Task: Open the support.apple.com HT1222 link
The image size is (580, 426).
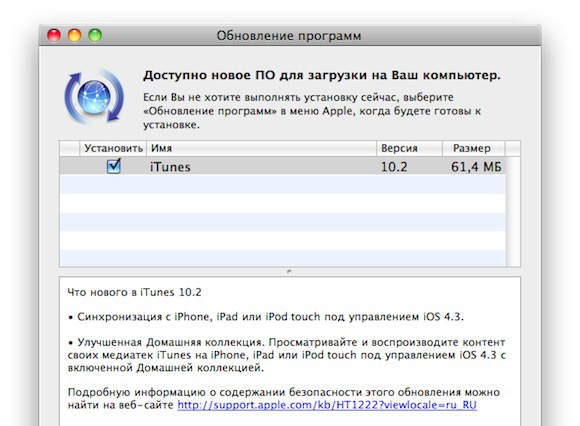Action: (x=327, y=405)
